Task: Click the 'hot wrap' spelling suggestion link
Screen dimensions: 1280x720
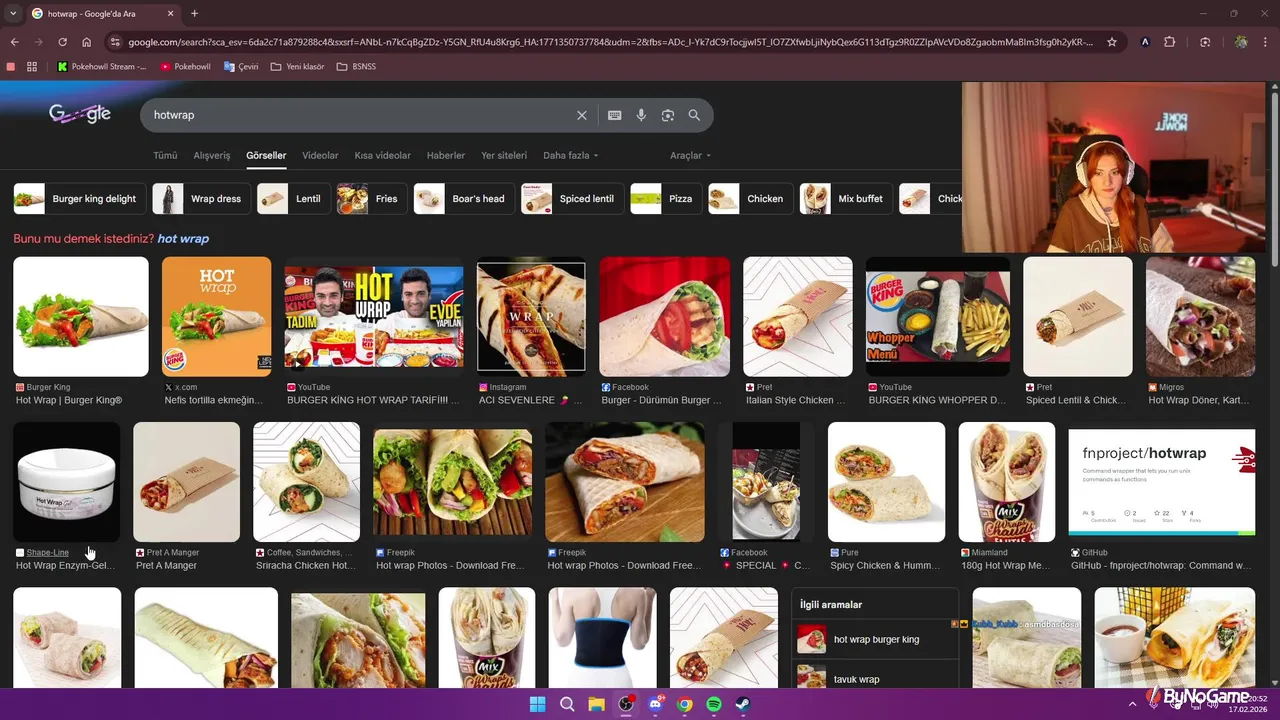Action: pyautogui.click(x=183, y=239)
